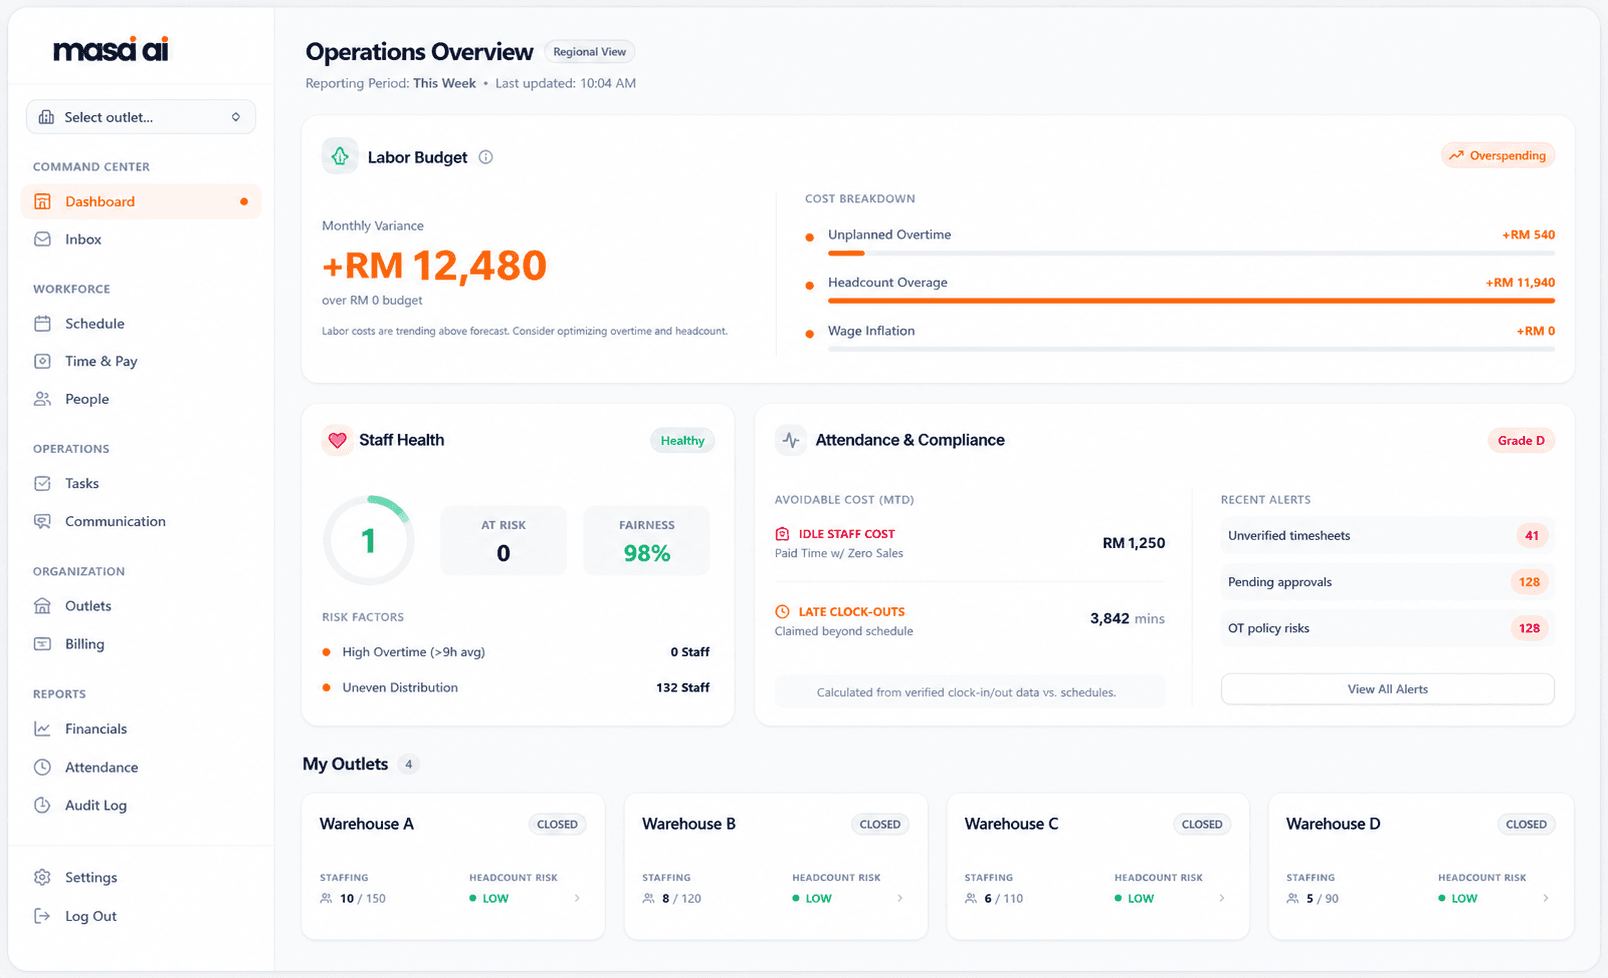Click the Labor Budget tree icon
The image size is (1608, 978).
[x=340, y=156]
